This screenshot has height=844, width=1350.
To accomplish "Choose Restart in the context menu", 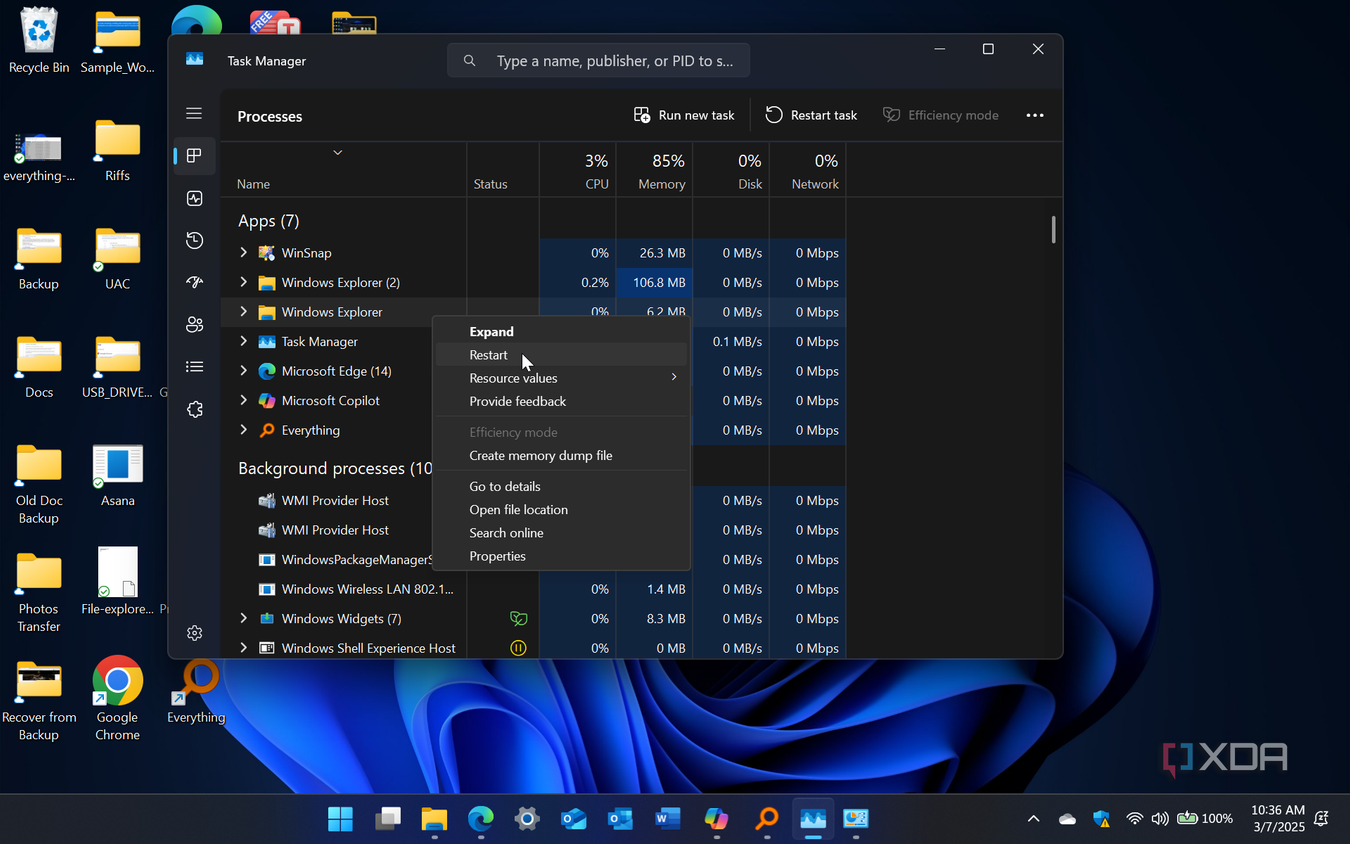I will (x=561, y=355).
